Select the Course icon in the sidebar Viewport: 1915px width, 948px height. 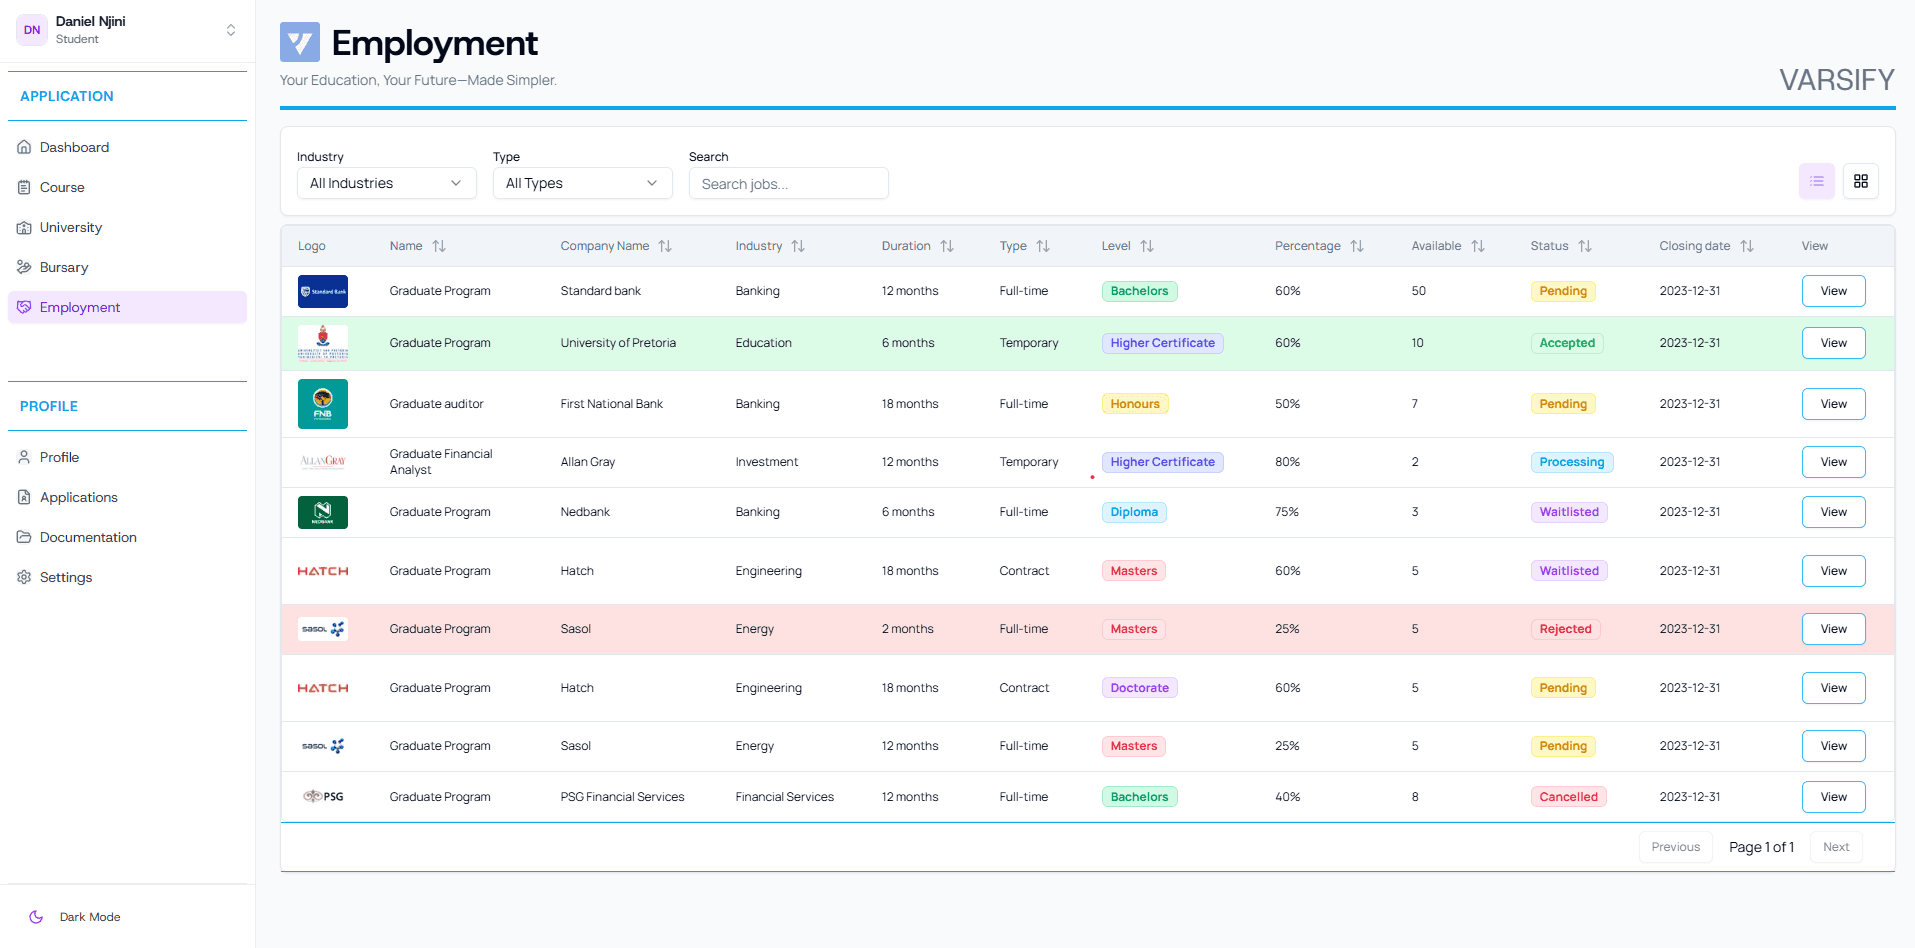tap(24, 187)
